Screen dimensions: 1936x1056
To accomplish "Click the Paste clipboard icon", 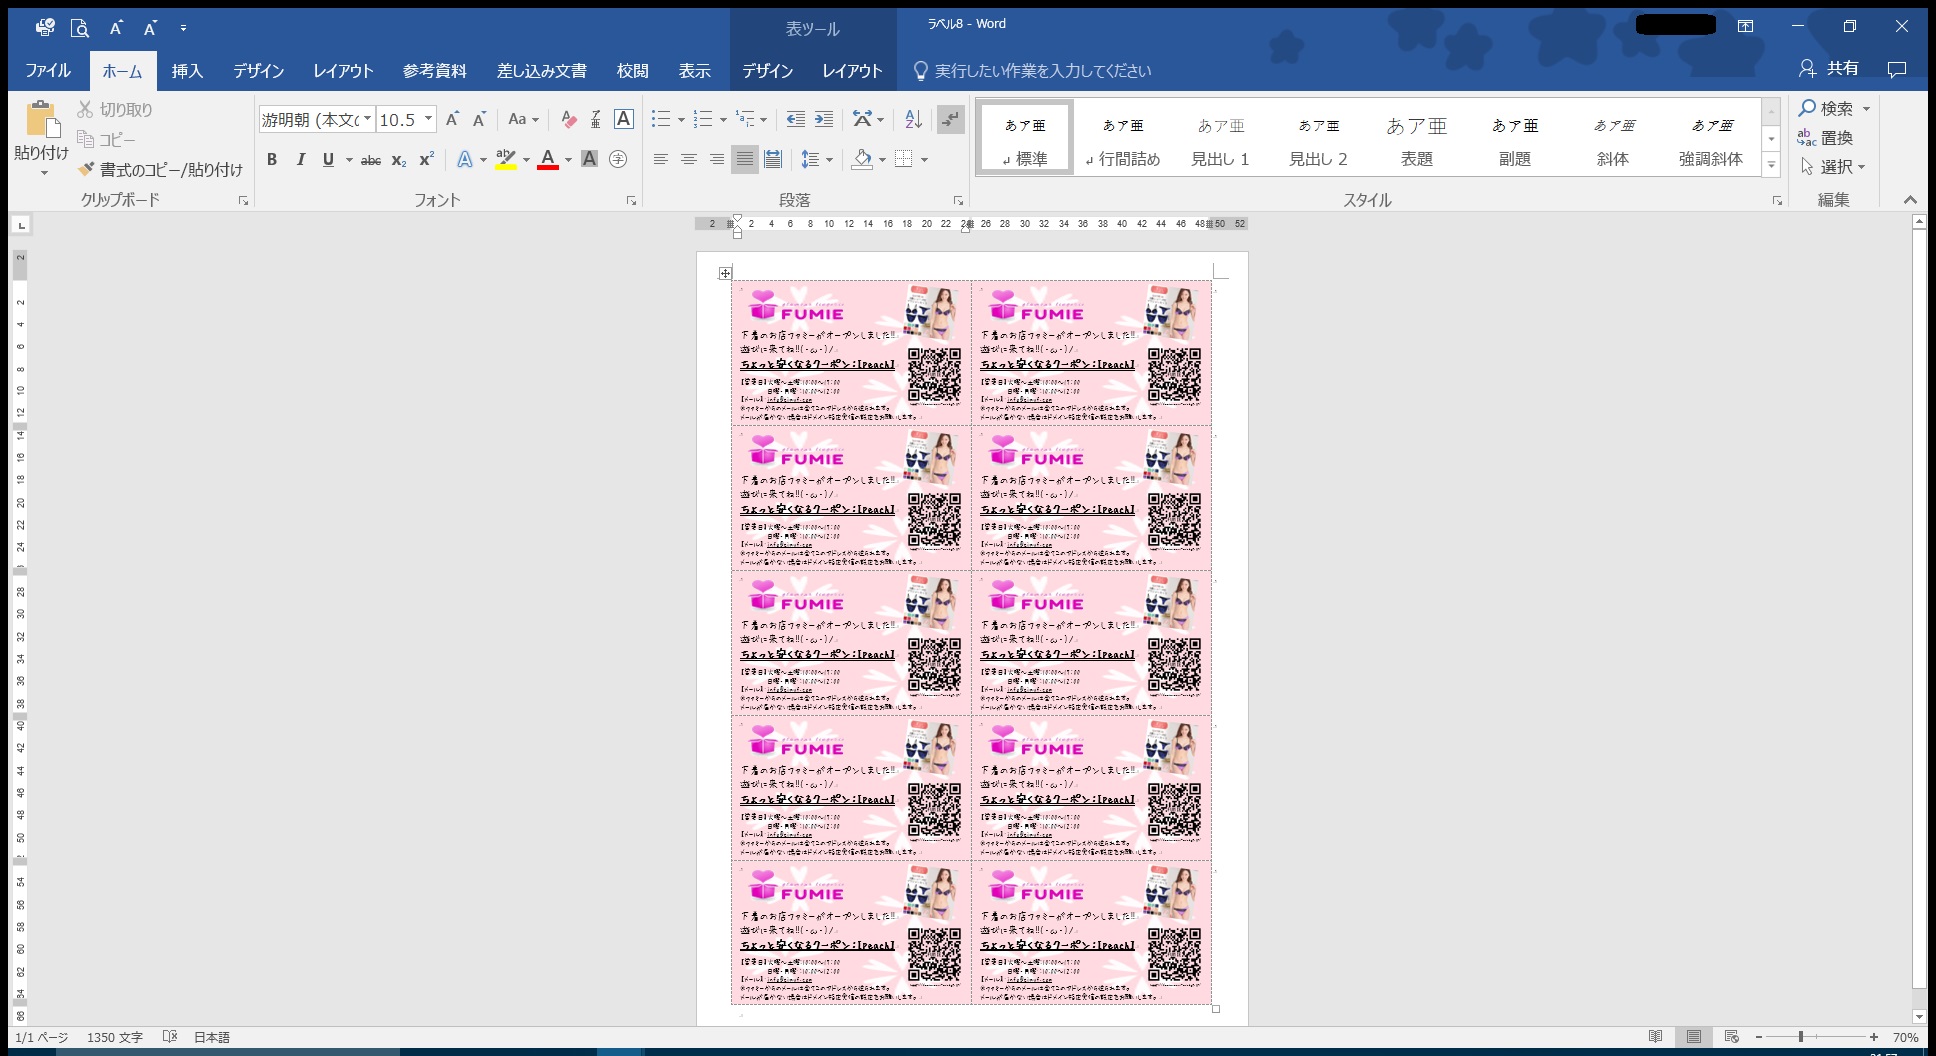I will point(42,119).
